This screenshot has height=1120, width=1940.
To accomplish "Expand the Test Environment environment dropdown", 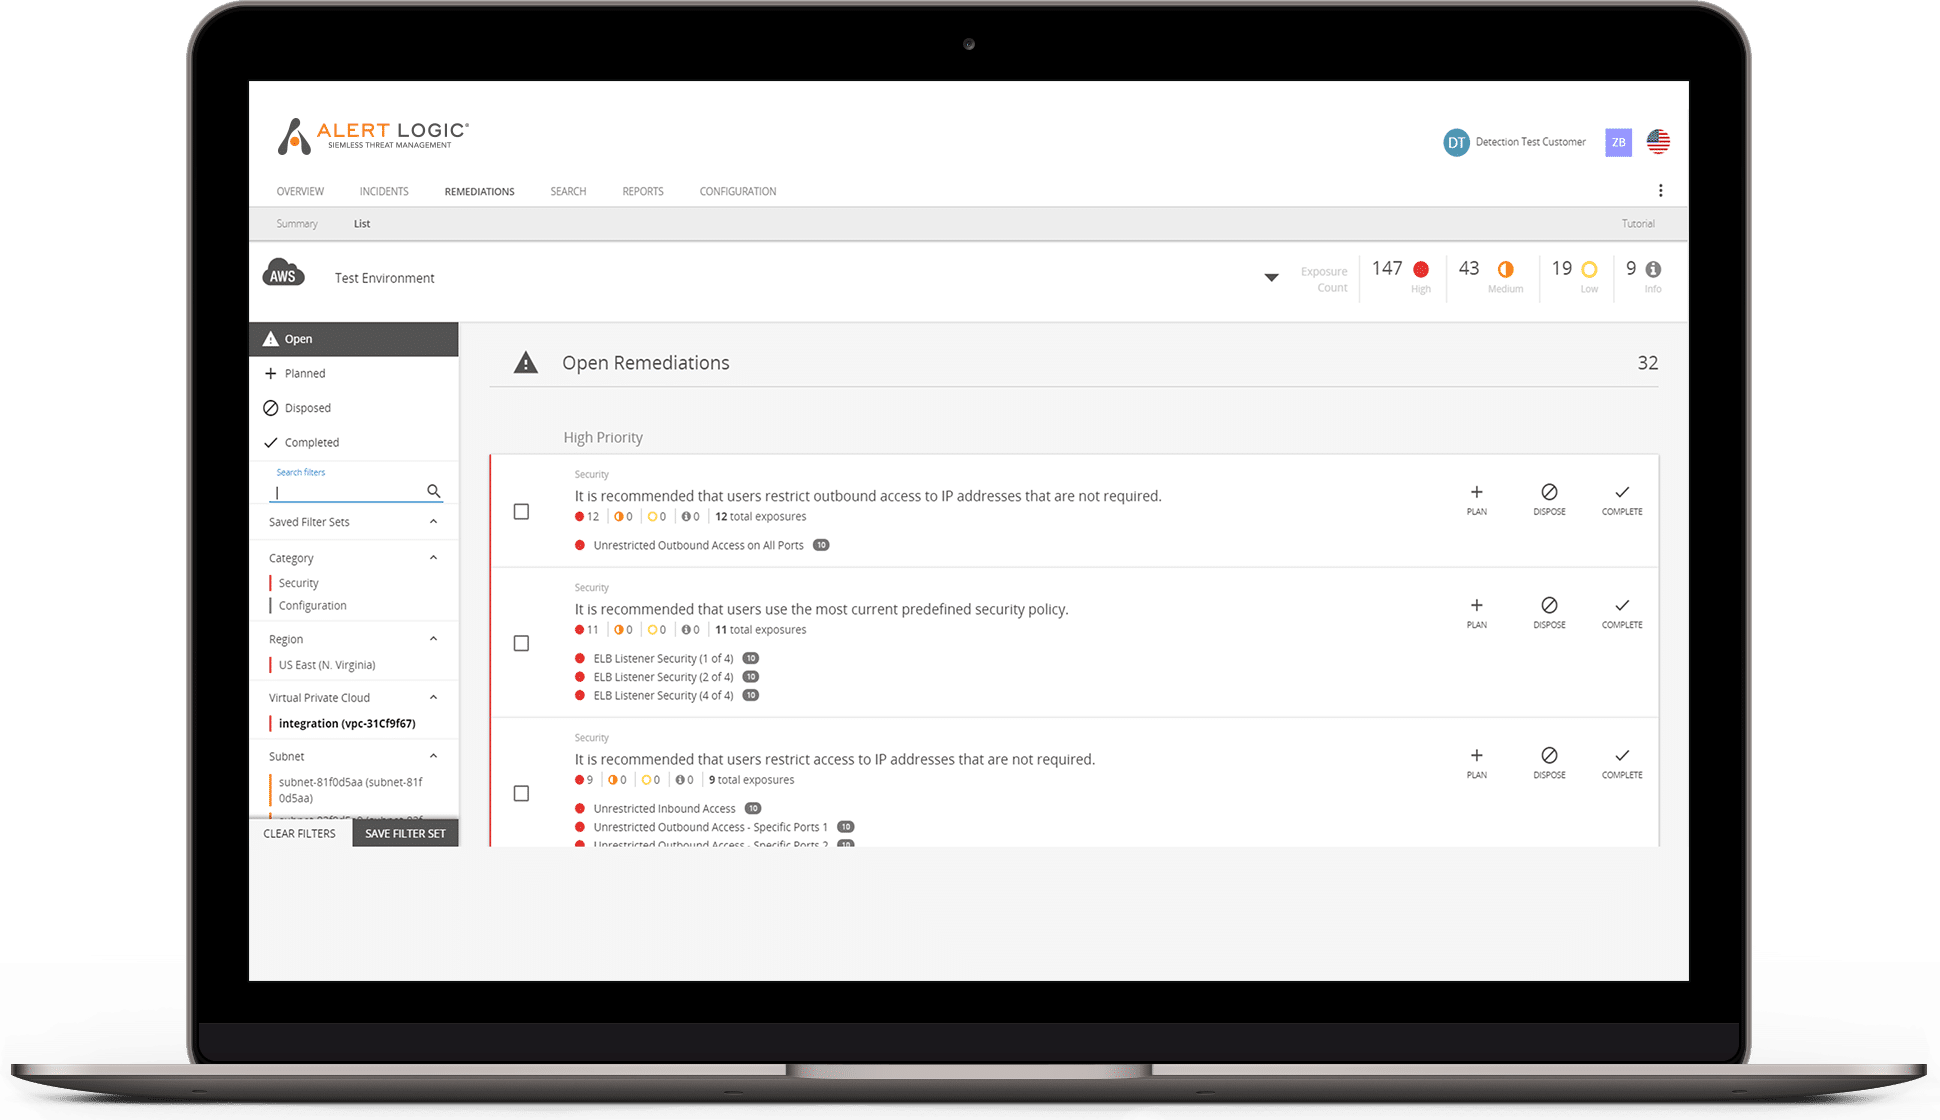I will click(1273, 277).
